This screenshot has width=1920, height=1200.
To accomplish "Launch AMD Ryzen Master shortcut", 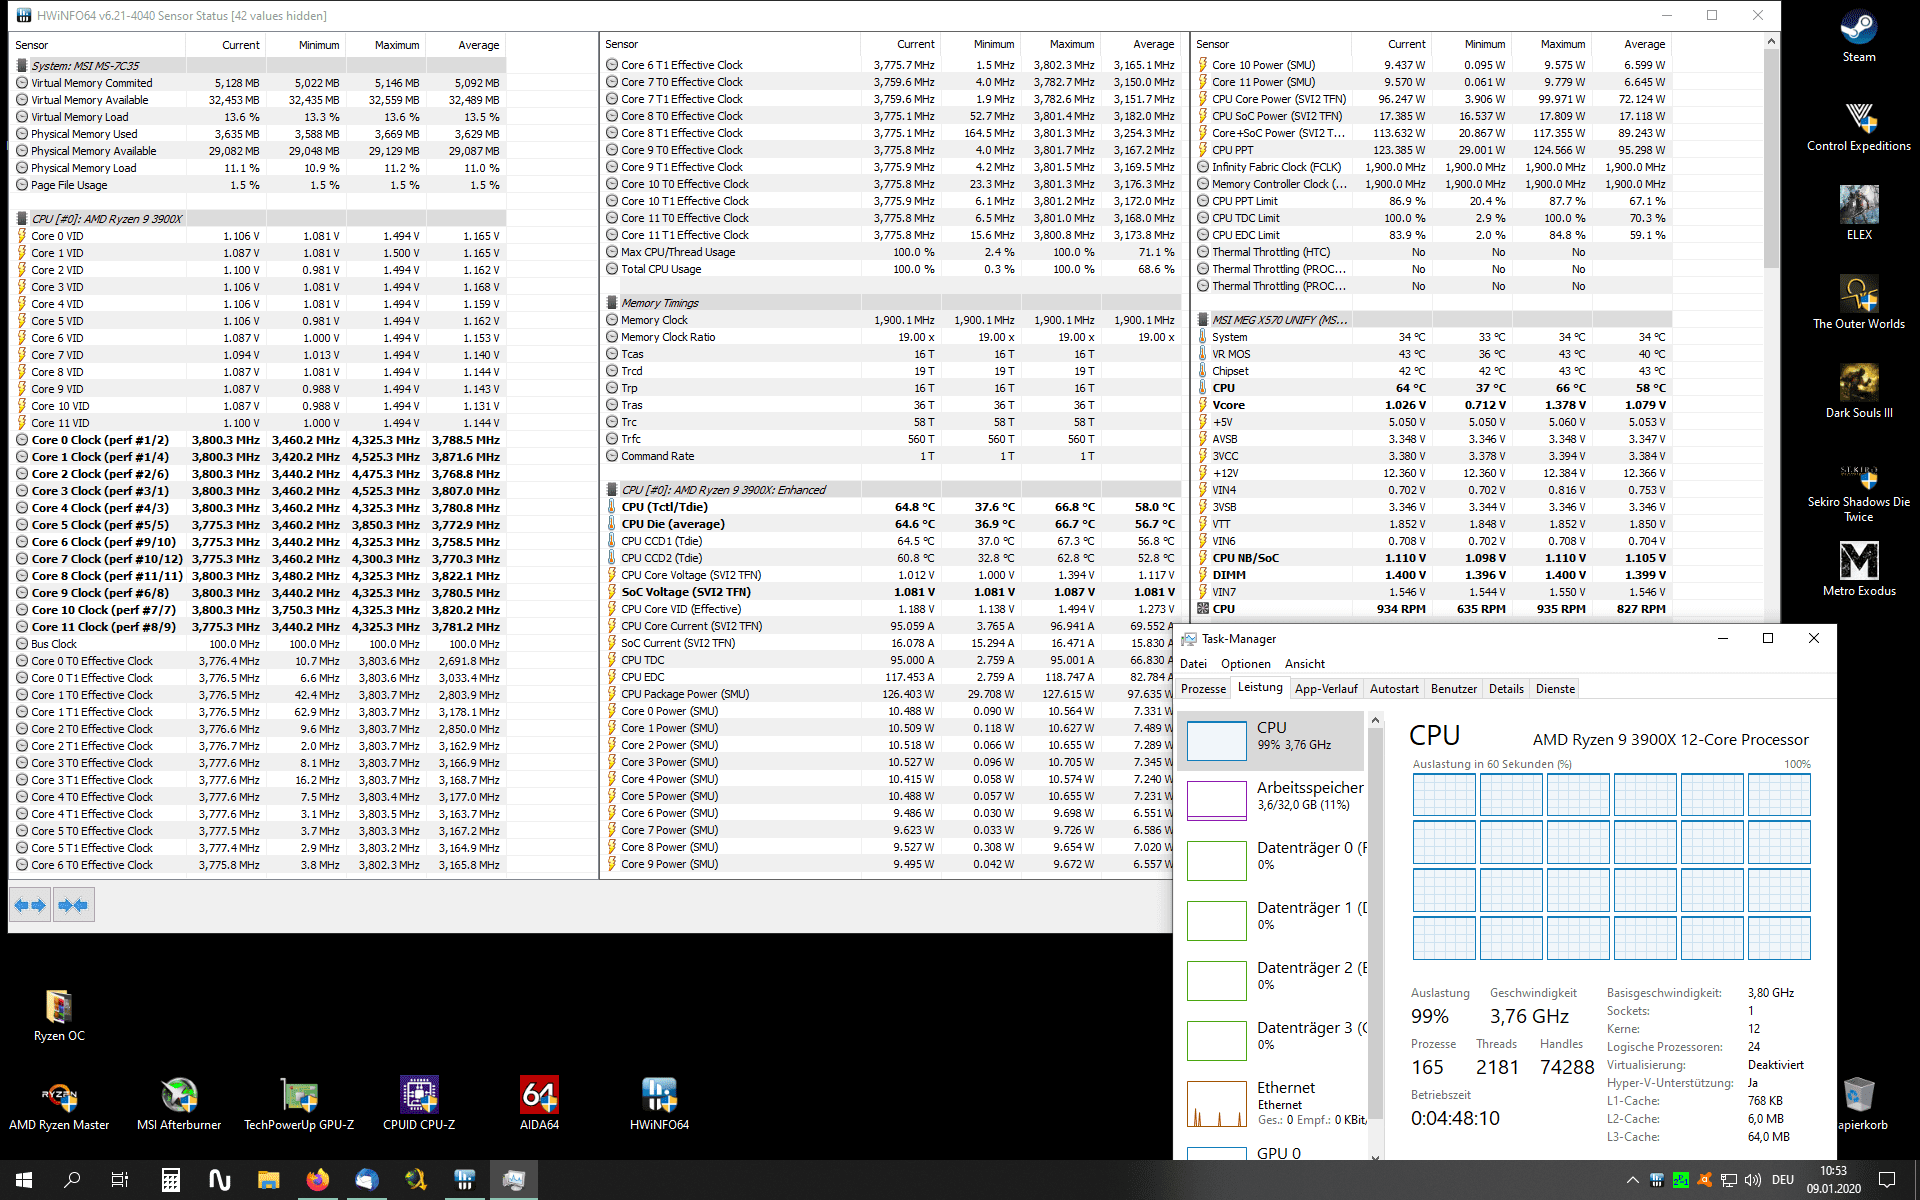I will tap(59, 1104).
